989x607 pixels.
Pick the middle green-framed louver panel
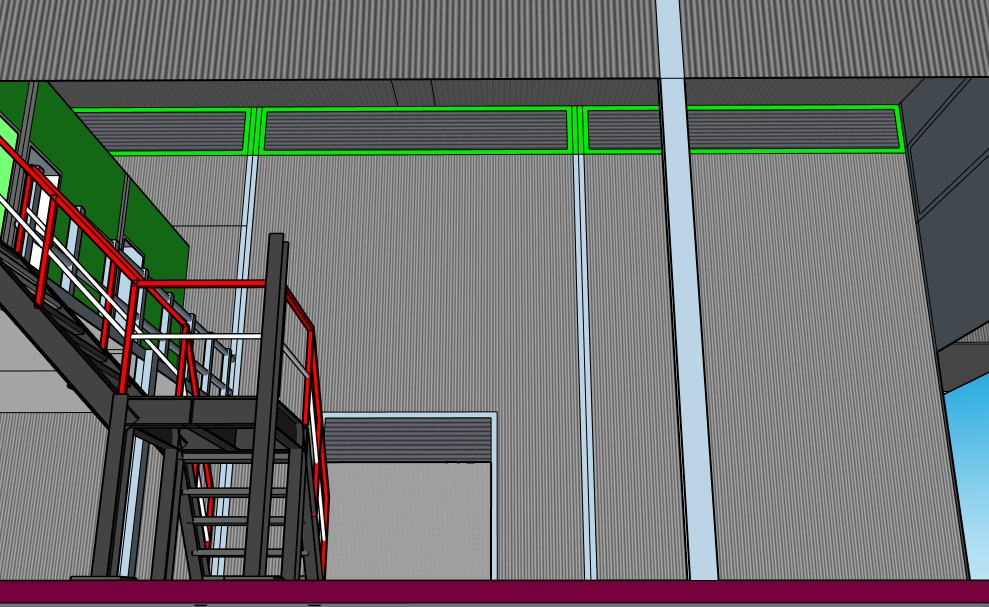(x=415, y=130)
